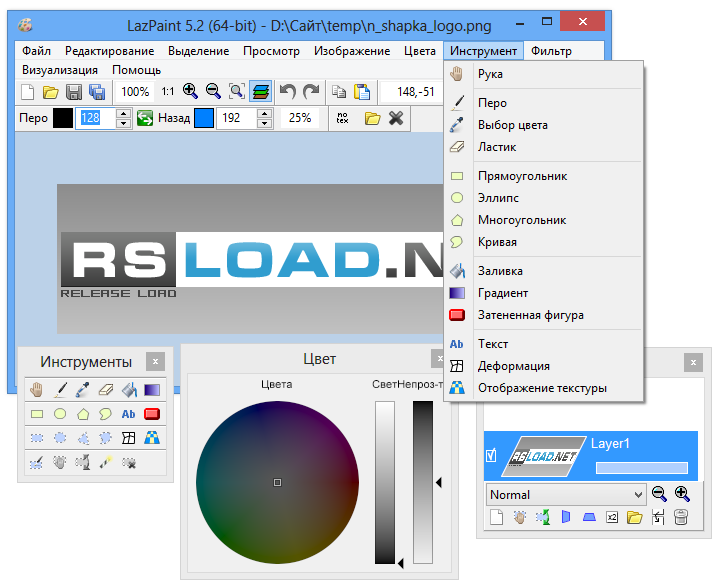The height and width of the screenshot is (587, 727).
Task: Choose the grid deformation tool in Инструменты panel
Action: coord(129,438)
